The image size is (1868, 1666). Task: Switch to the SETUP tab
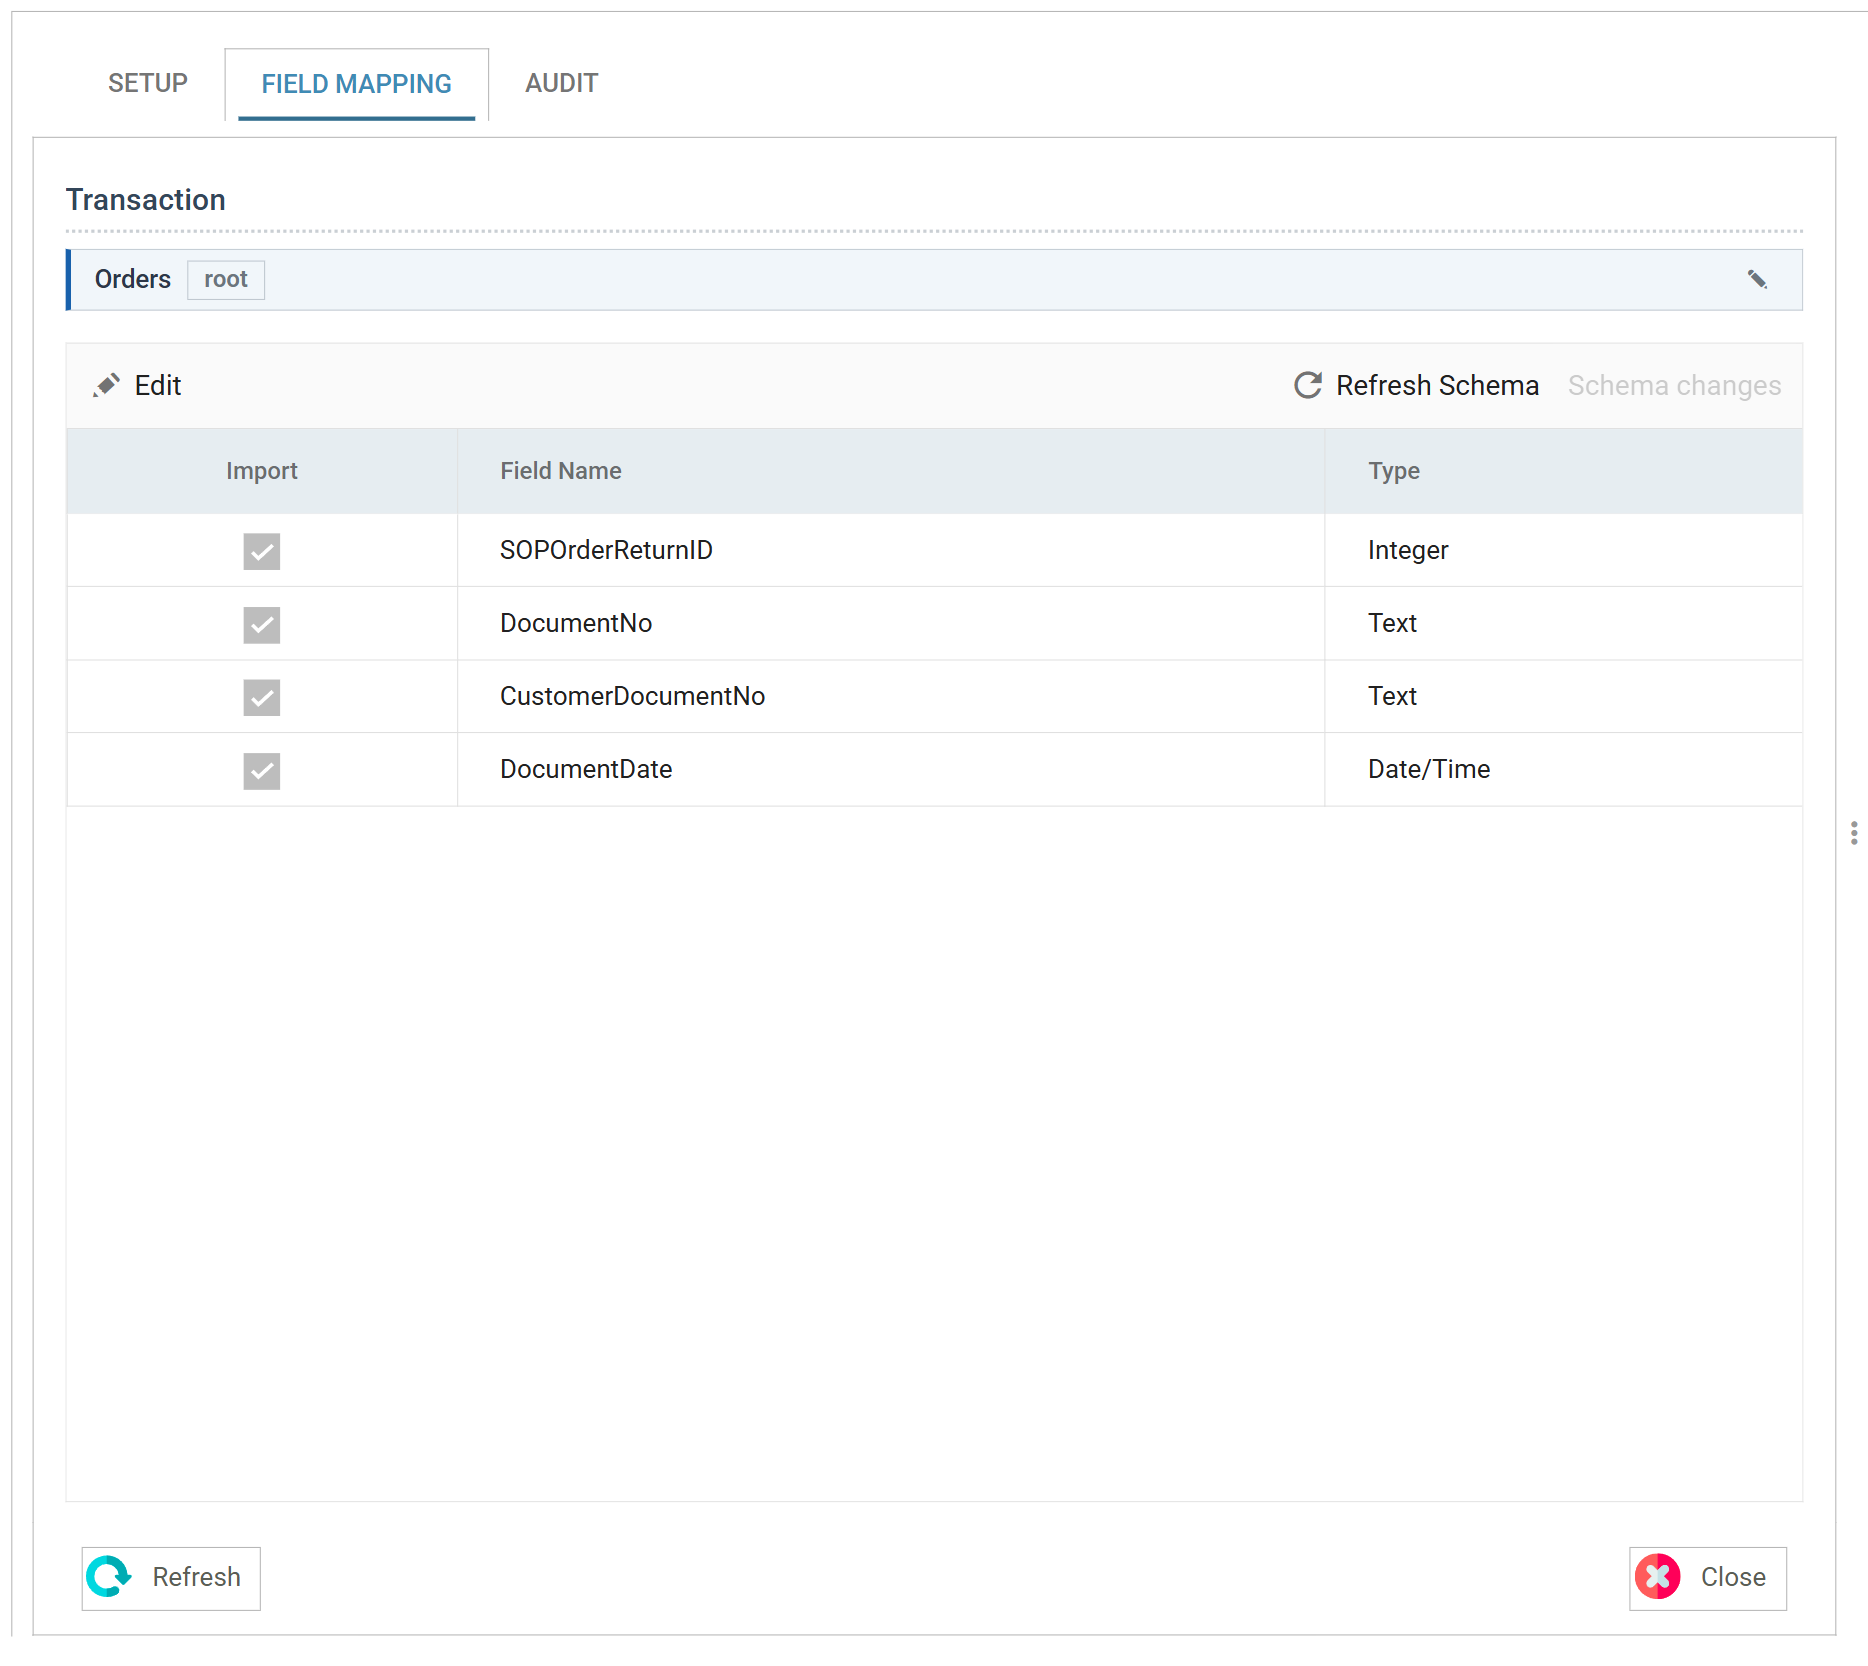[x=148, y=83]
